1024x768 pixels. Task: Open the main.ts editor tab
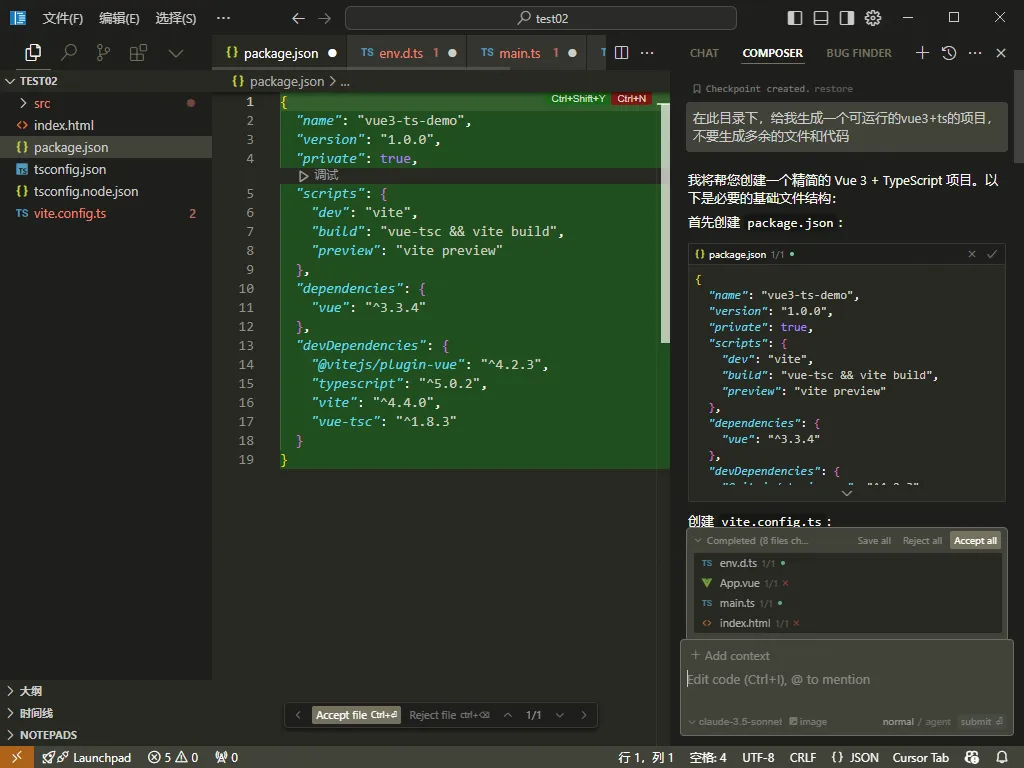pyautogui.click(x=519, y=53)
